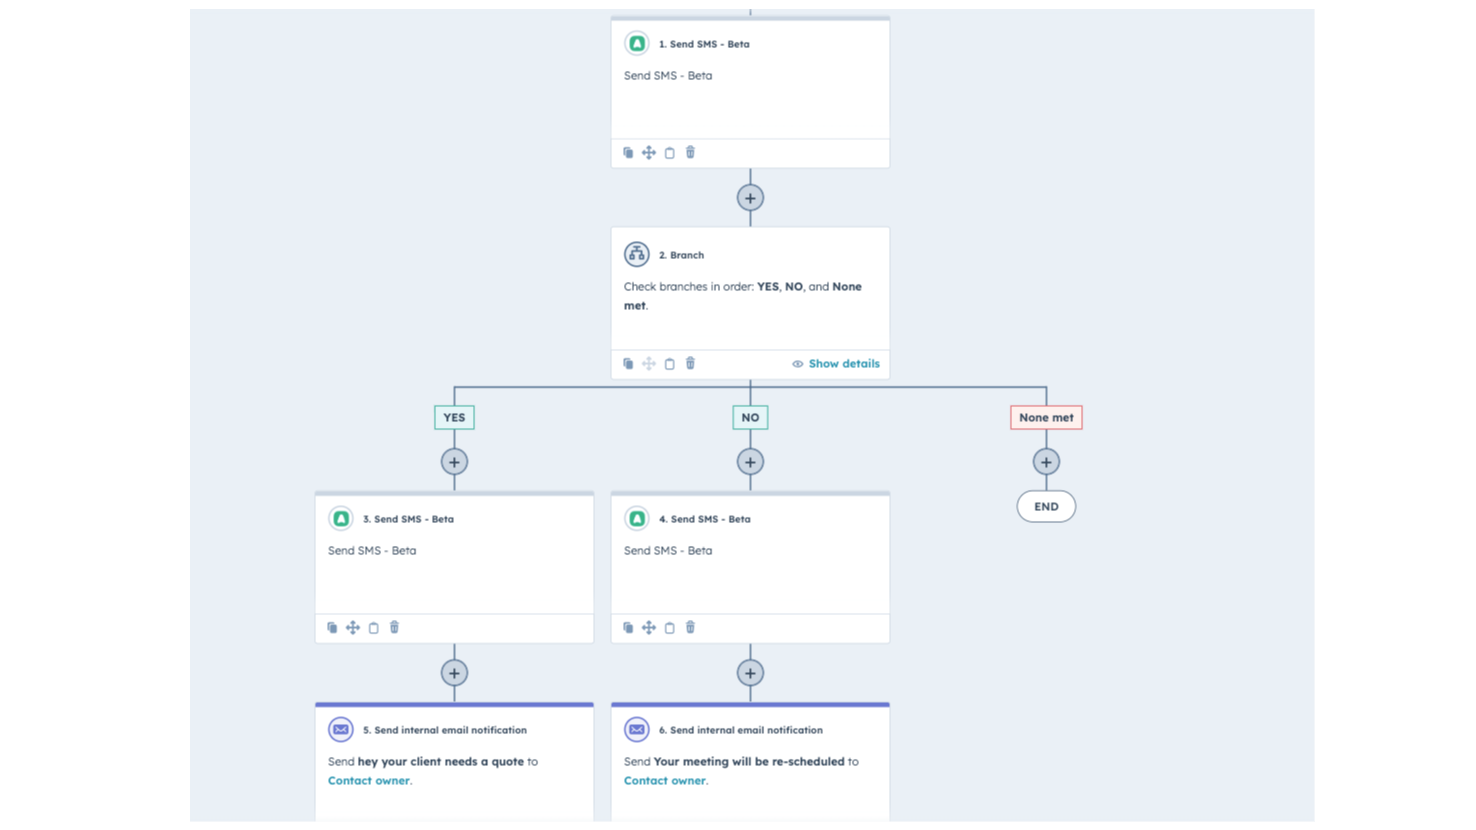Add action below step 1 Send SMS

[x=750, y=198]
